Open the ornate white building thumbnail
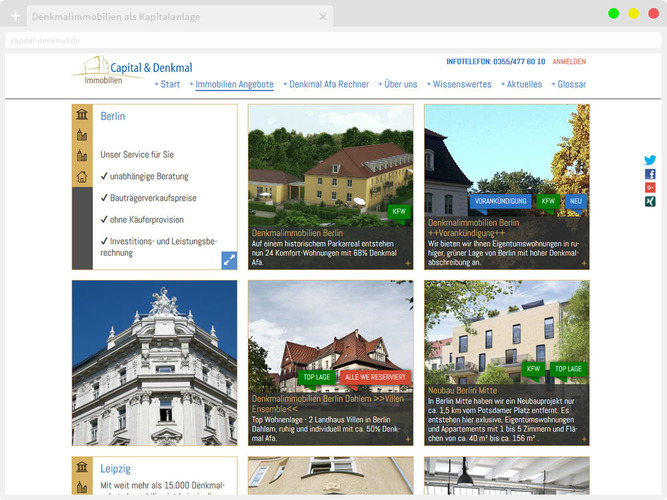Image resolution: width=667 pixels, height=500 pixels. [154, 362]
